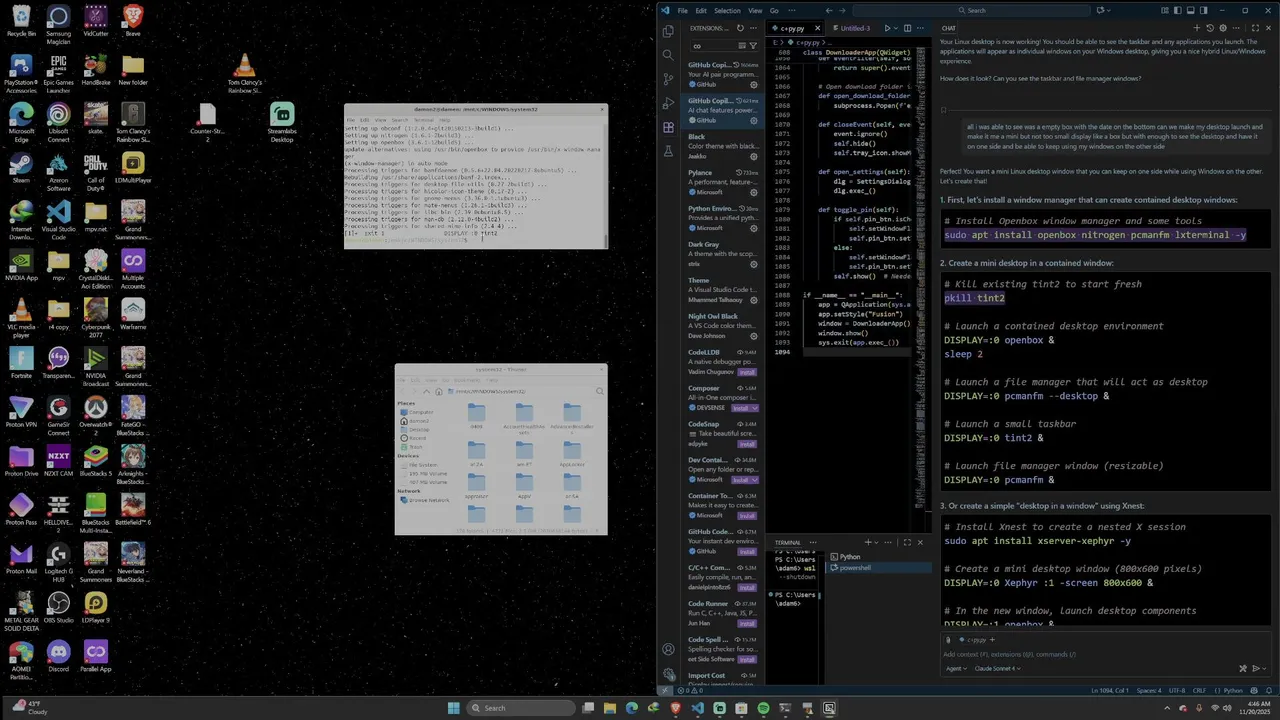1280x720 pixels.
Task: Open the Testing flask icon in activity bar
Action: point(668,151)
